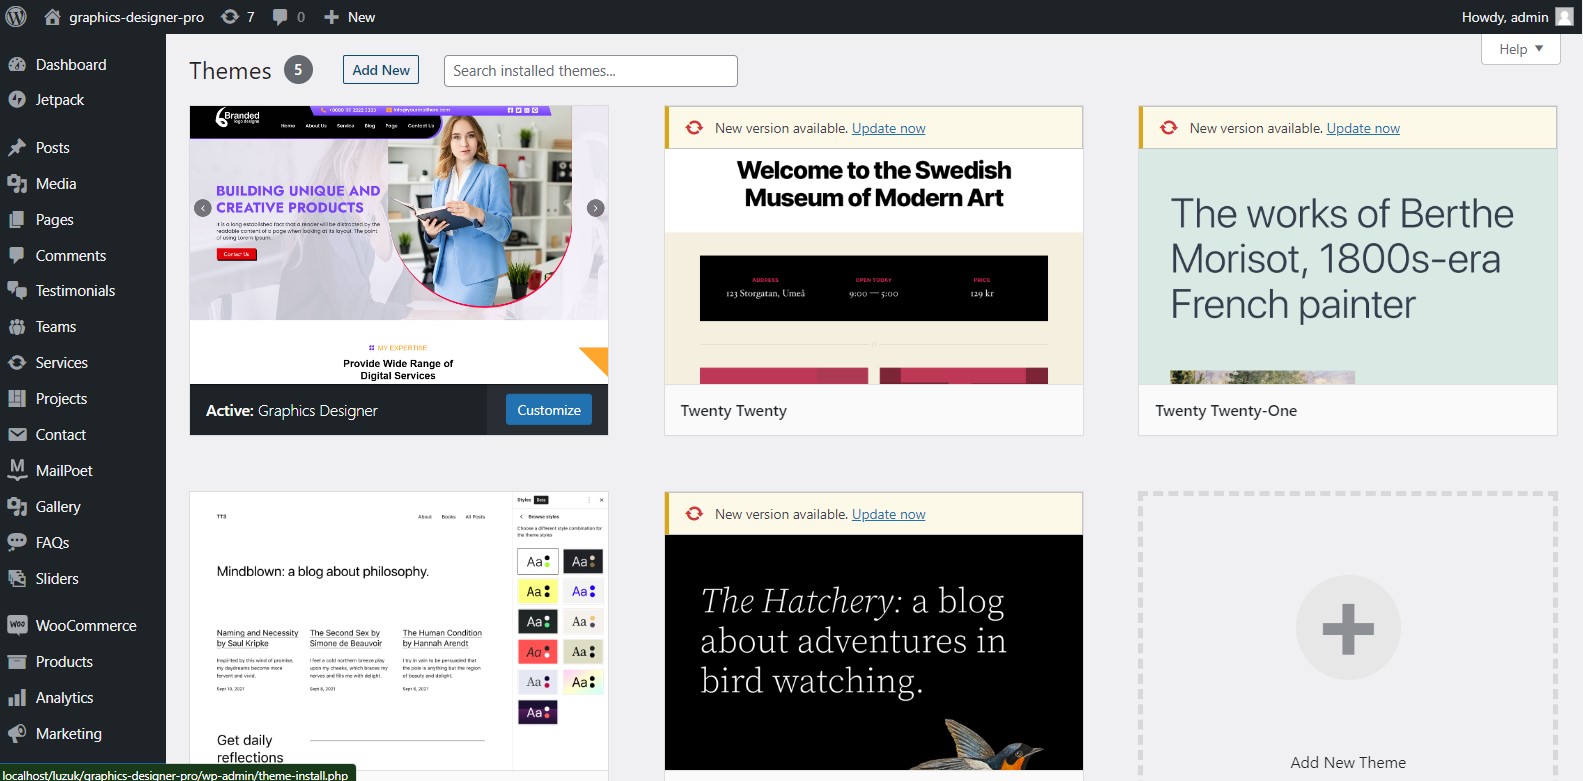Click the Products archive icon
Viewport: 1583px width, 781px height.
tap(17, 662)
